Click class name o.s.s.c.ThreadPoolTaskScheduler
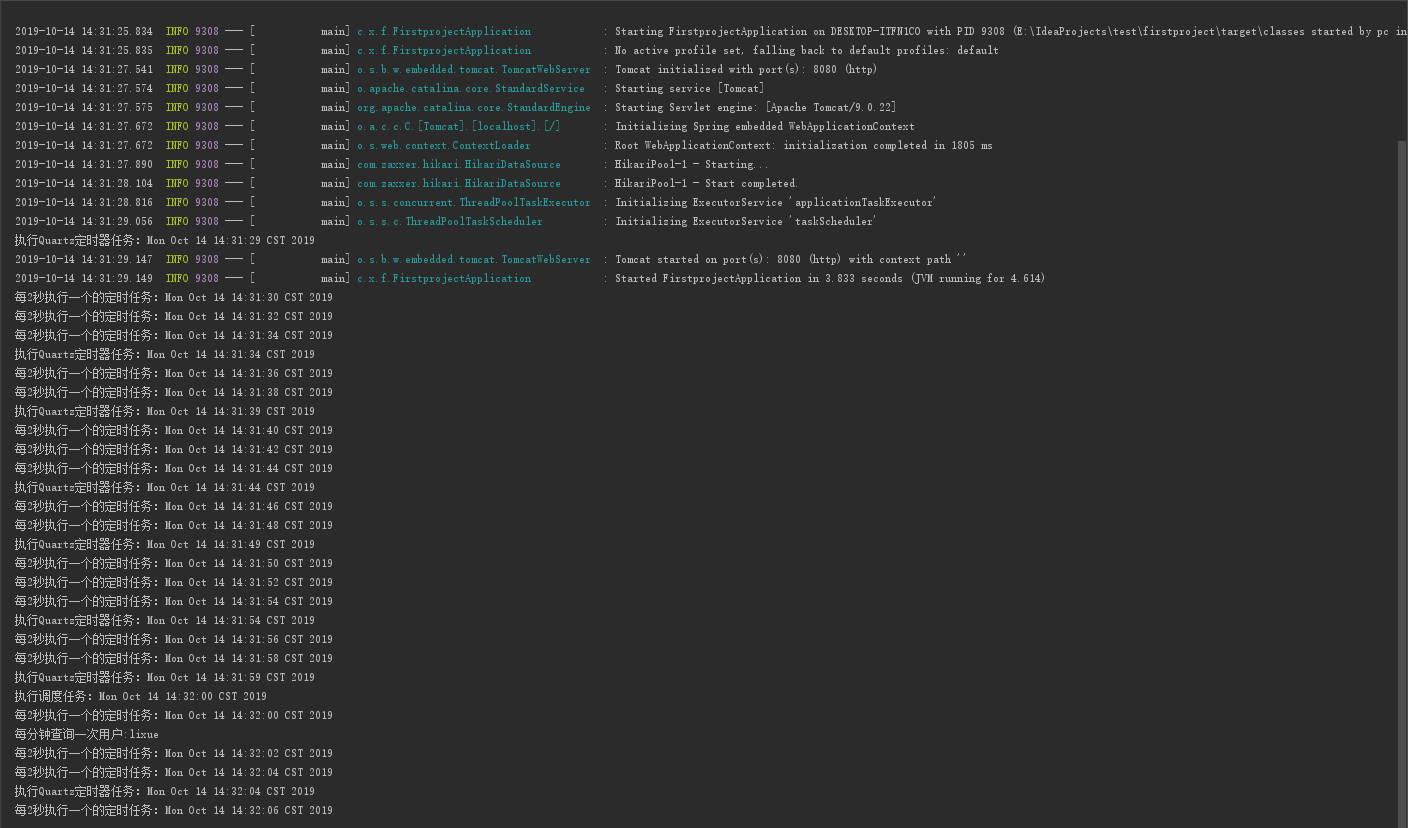 pos(450,222)
